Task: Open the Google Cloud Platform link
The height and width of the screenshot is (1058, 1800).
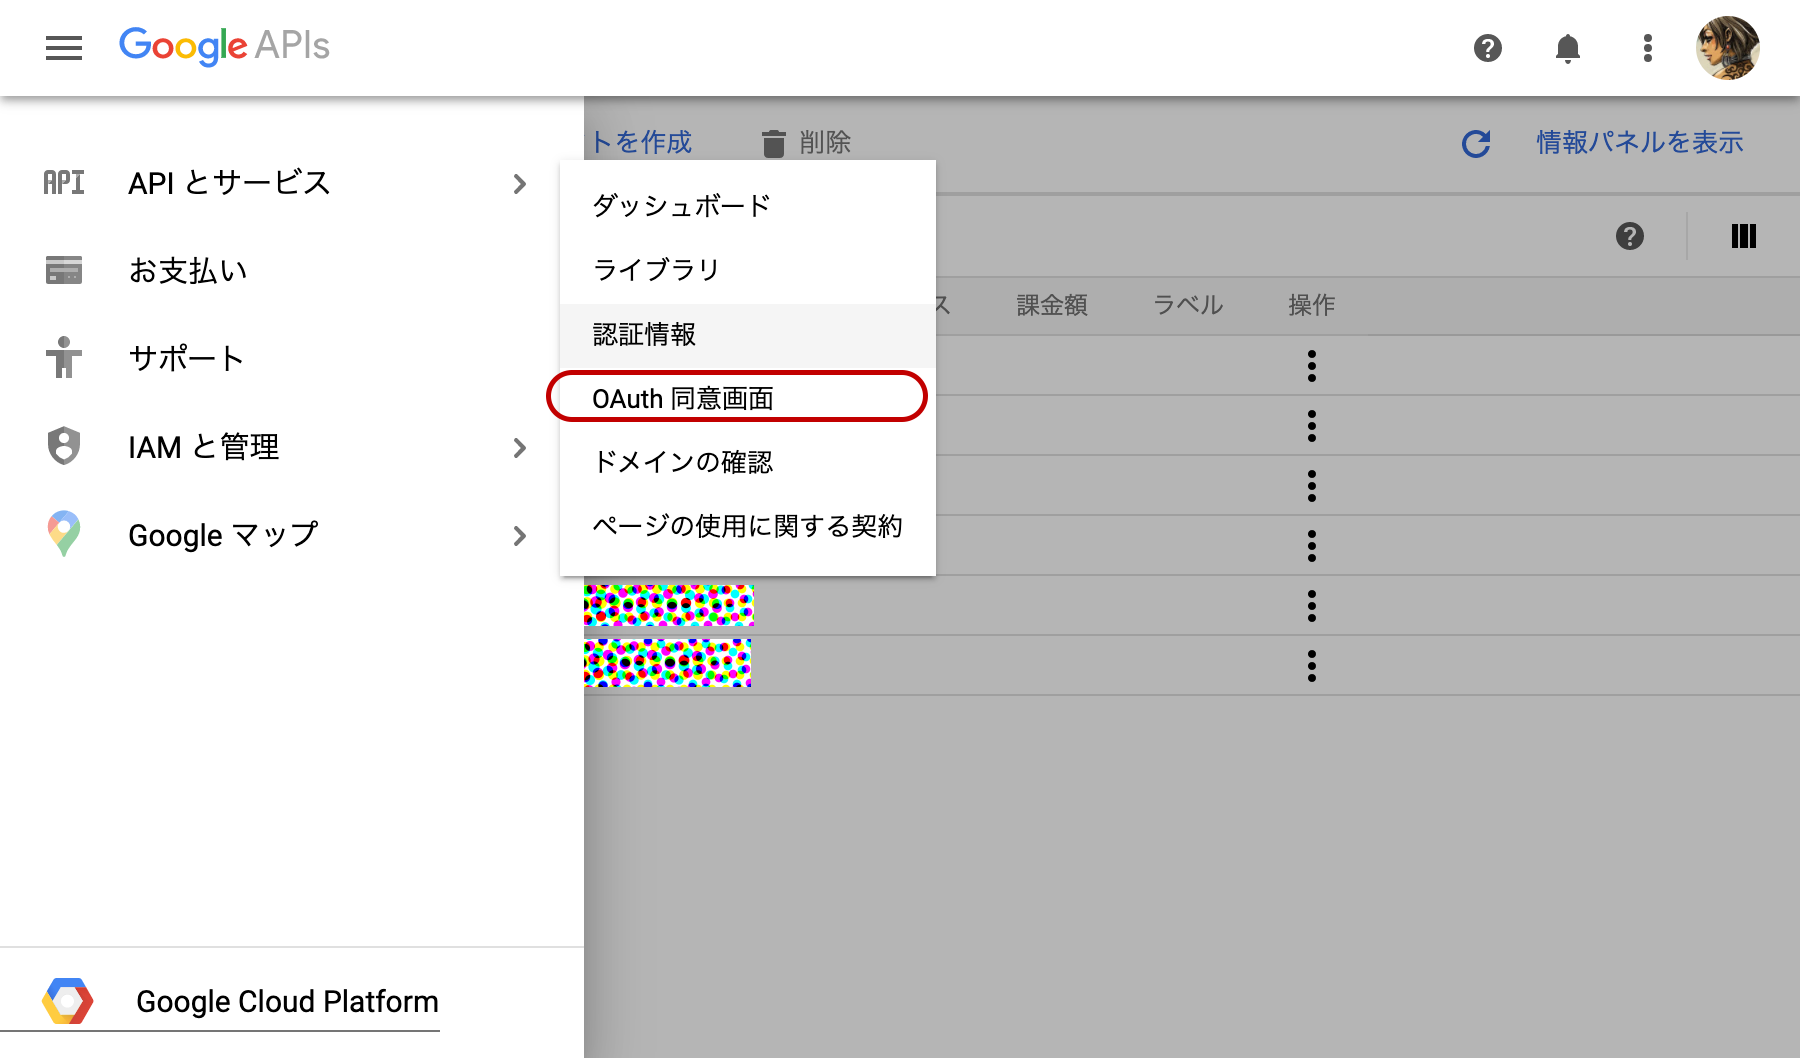Action: point(288,1001)
